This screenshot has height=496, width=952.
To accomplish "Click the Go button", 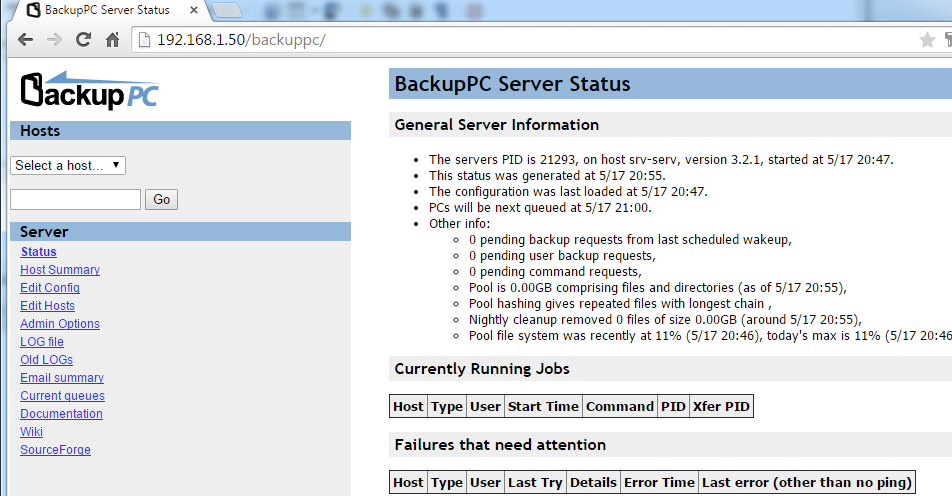I will click(162, 199).
